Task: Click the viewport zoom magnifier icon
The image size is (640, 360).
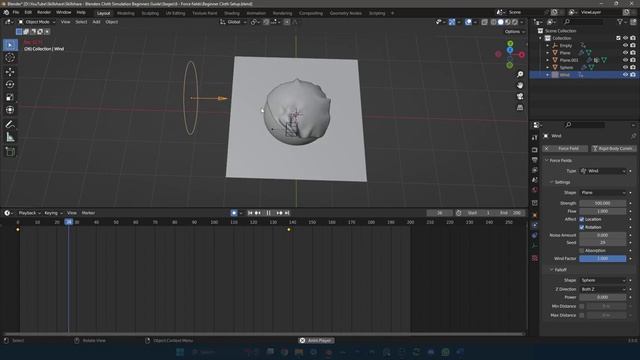Action: pyautogui.click(x=520, y=74)
